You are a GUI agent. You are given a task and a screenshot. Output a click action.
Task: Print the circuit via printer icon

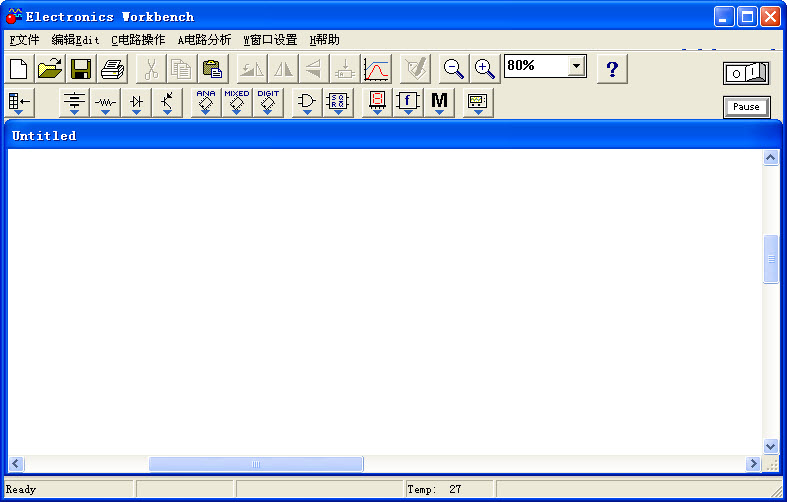click(112, 69)
